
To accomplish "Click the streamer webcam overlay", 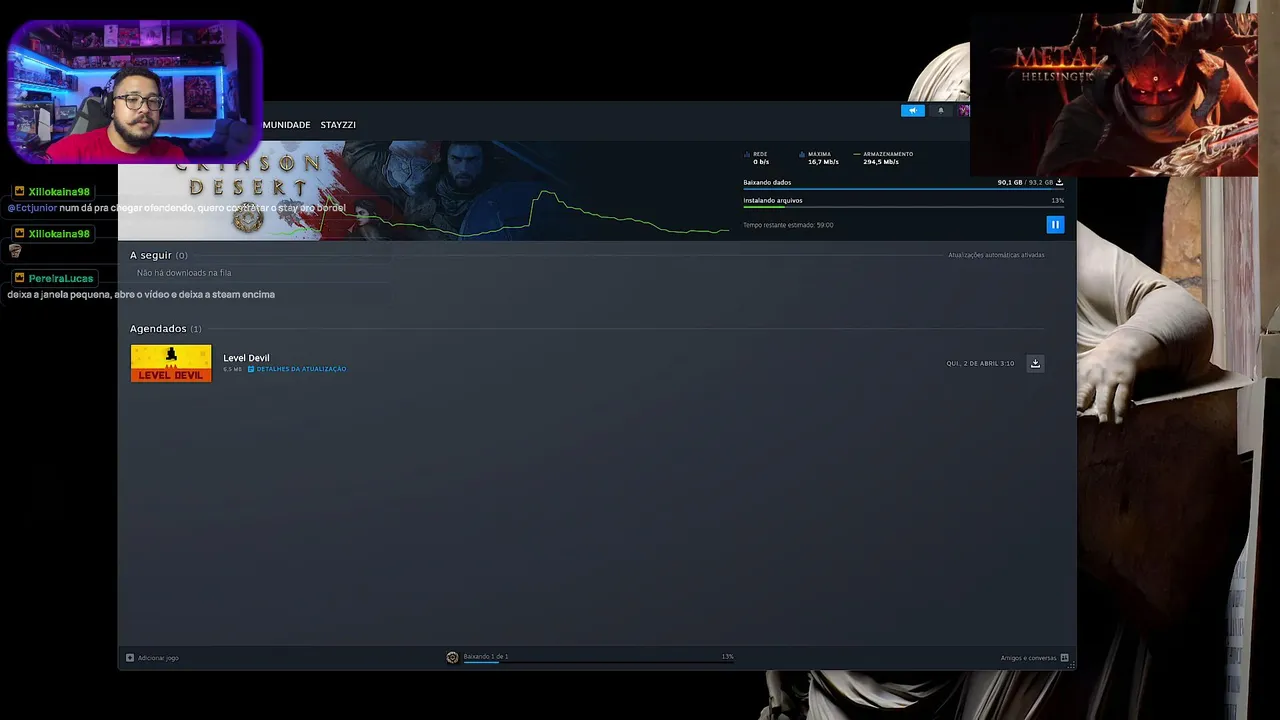I will point(134,92).
